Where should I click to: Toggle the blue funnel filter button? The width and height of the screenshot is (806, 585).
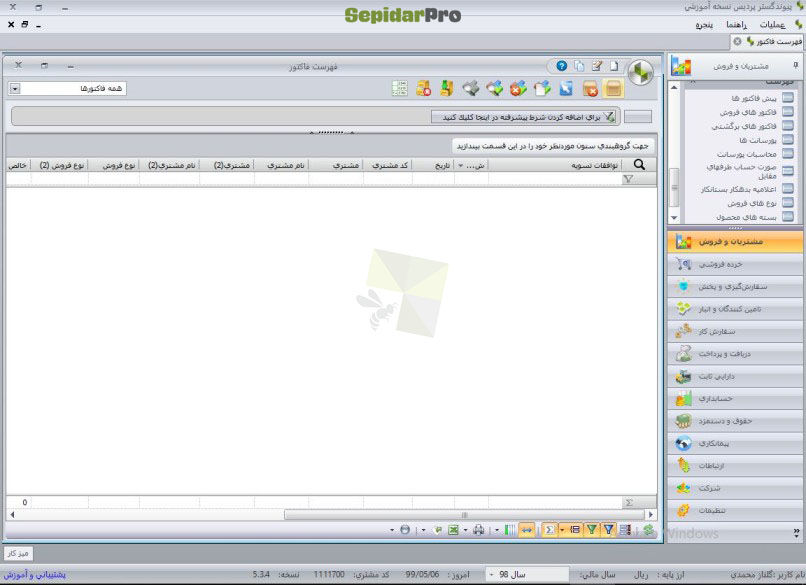(609, 529)
